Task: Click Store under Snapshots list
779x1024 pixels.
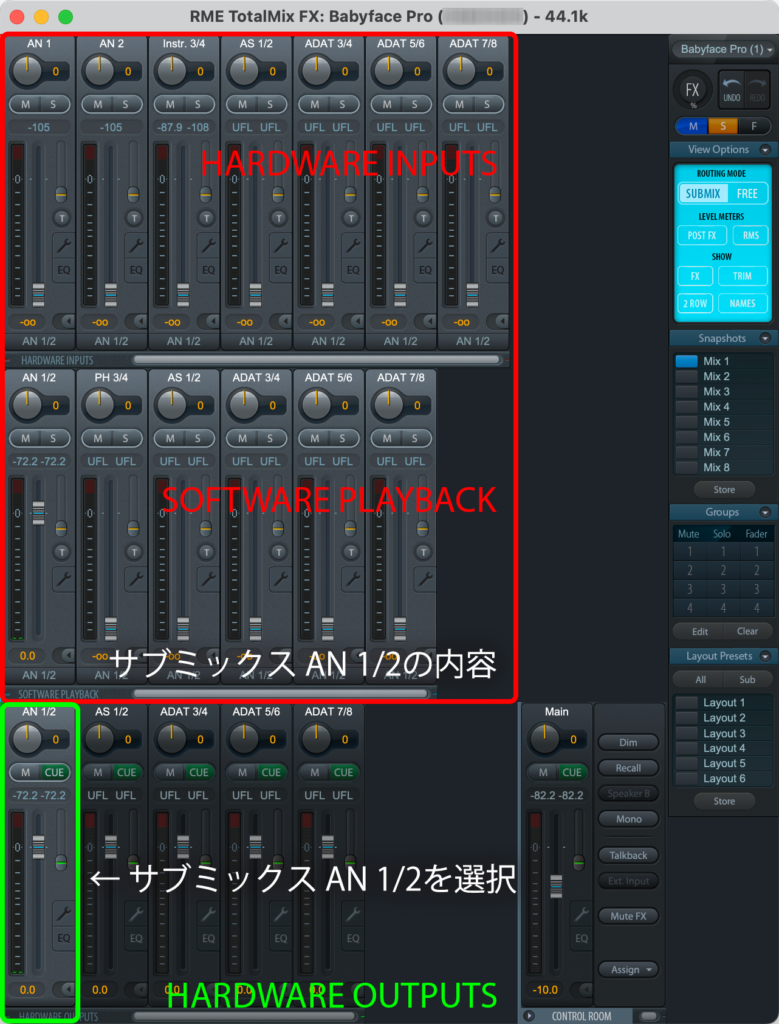Action: [723, 490]
